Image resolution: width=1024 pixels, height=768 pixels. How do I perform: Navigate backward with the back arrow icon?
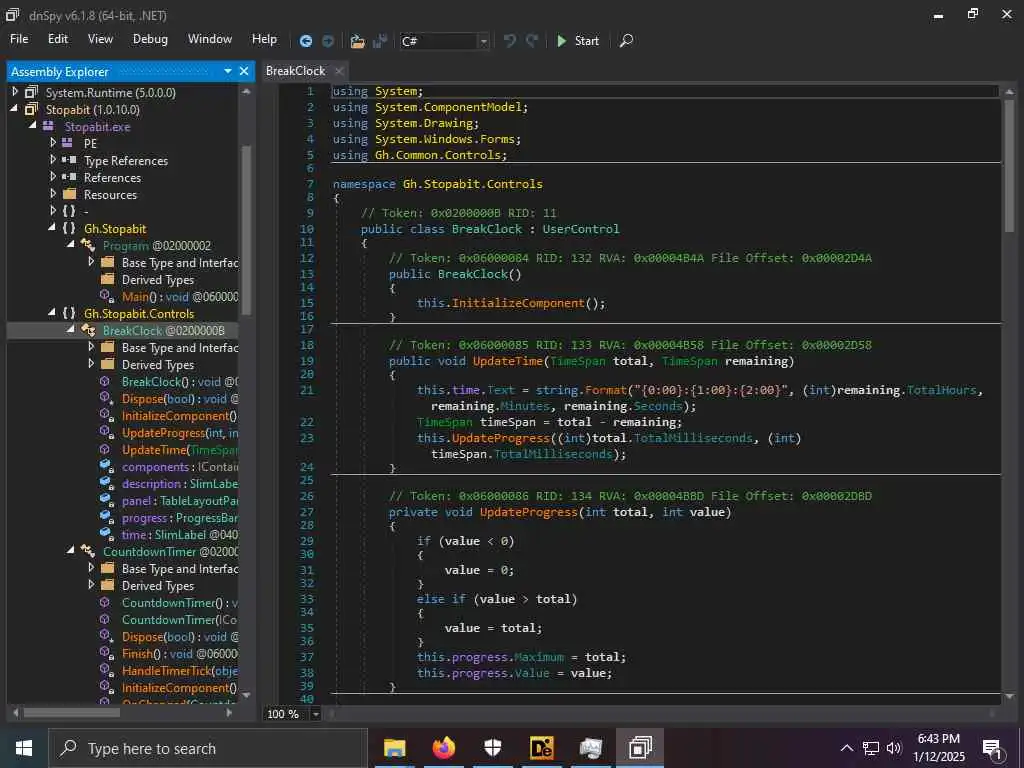pyautogui.click(x=306, y=41)
